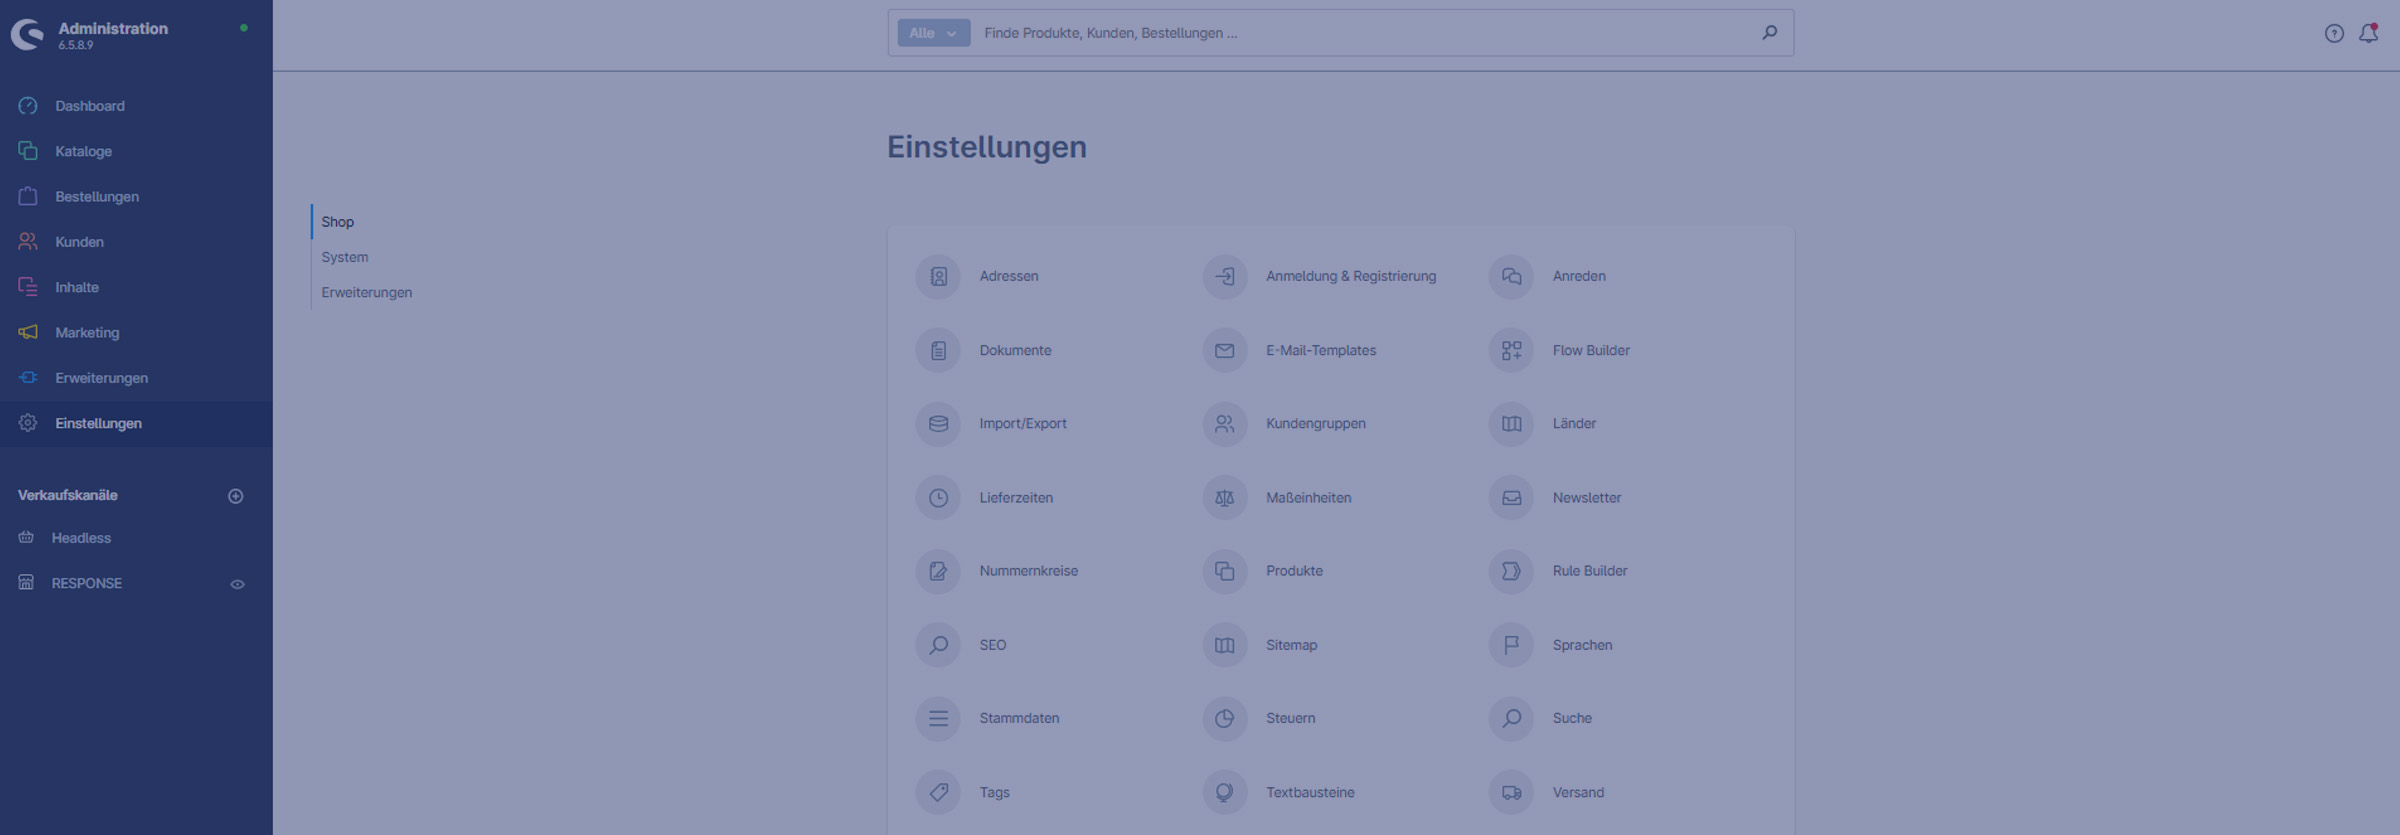This screenshot has width=2400, height=835.
Task: Click the Stammdaten list icon
Action: pos(938,718)
